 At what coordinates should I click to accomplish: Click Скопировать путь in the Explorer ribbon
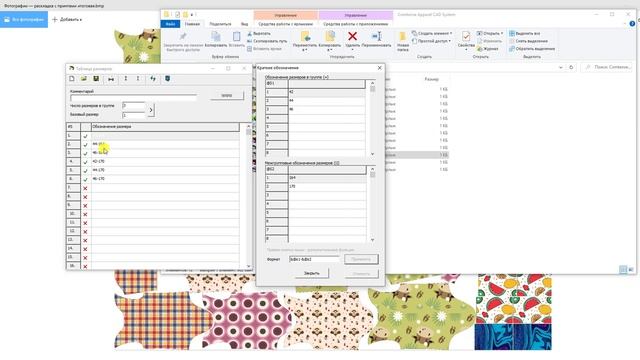tap(267, 41)
